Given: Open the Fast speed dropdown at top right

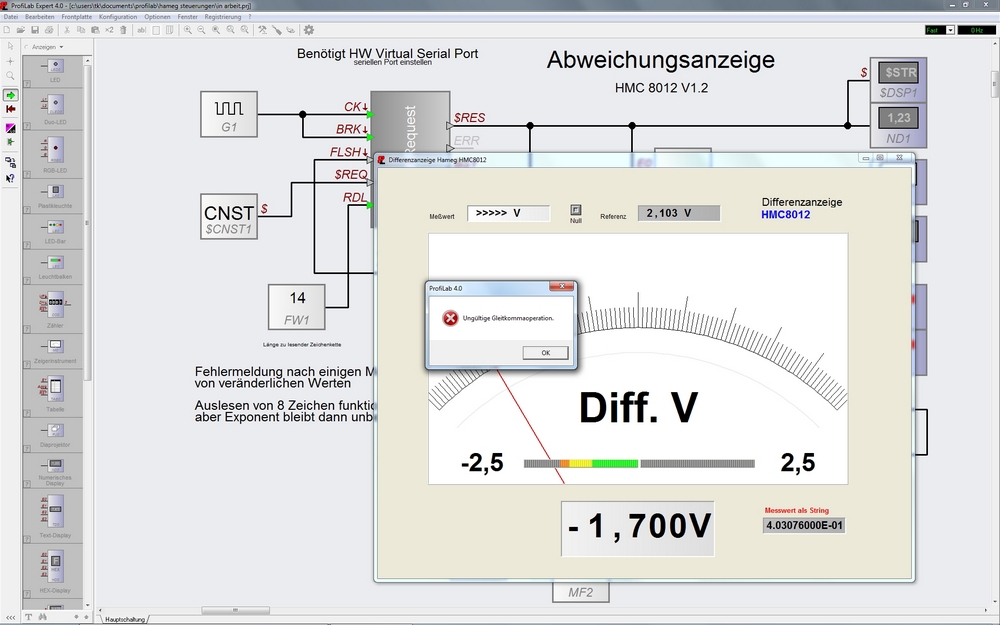Looking at the screenshot, I should [x=950, y=30].
